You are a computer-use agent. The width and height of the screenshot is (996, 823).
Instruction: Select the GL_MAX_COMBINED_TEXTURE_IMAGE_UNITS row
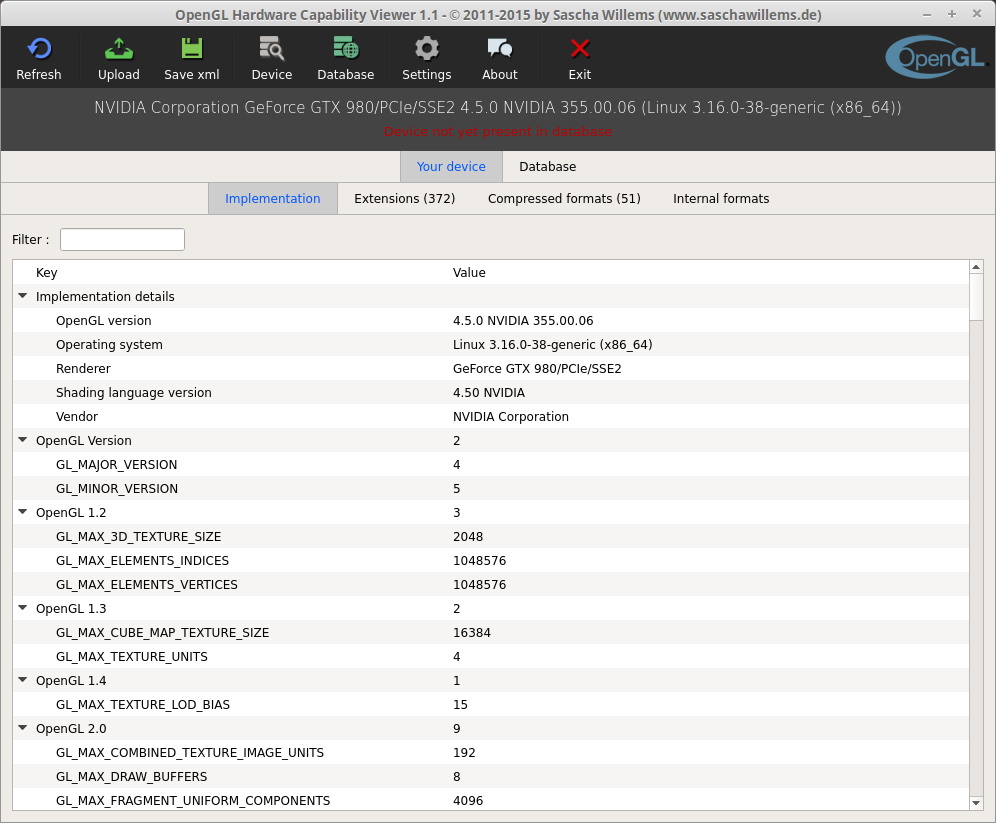(490, 753)
